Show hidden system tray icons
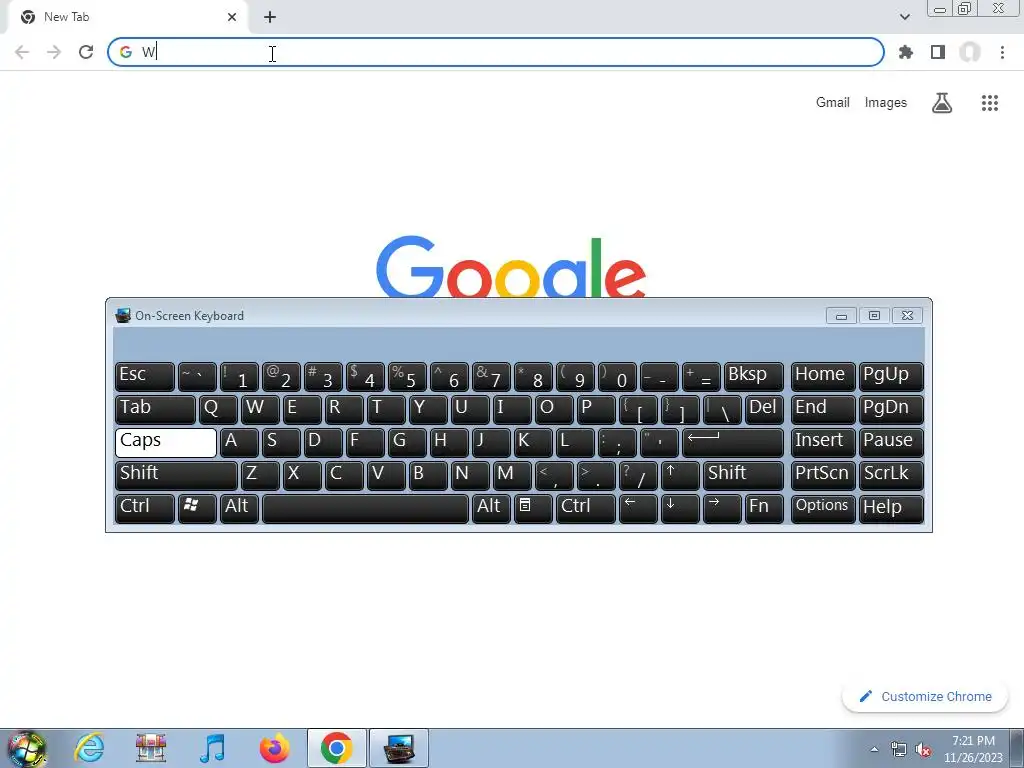 pyautogui.click(x=874, y=749)
